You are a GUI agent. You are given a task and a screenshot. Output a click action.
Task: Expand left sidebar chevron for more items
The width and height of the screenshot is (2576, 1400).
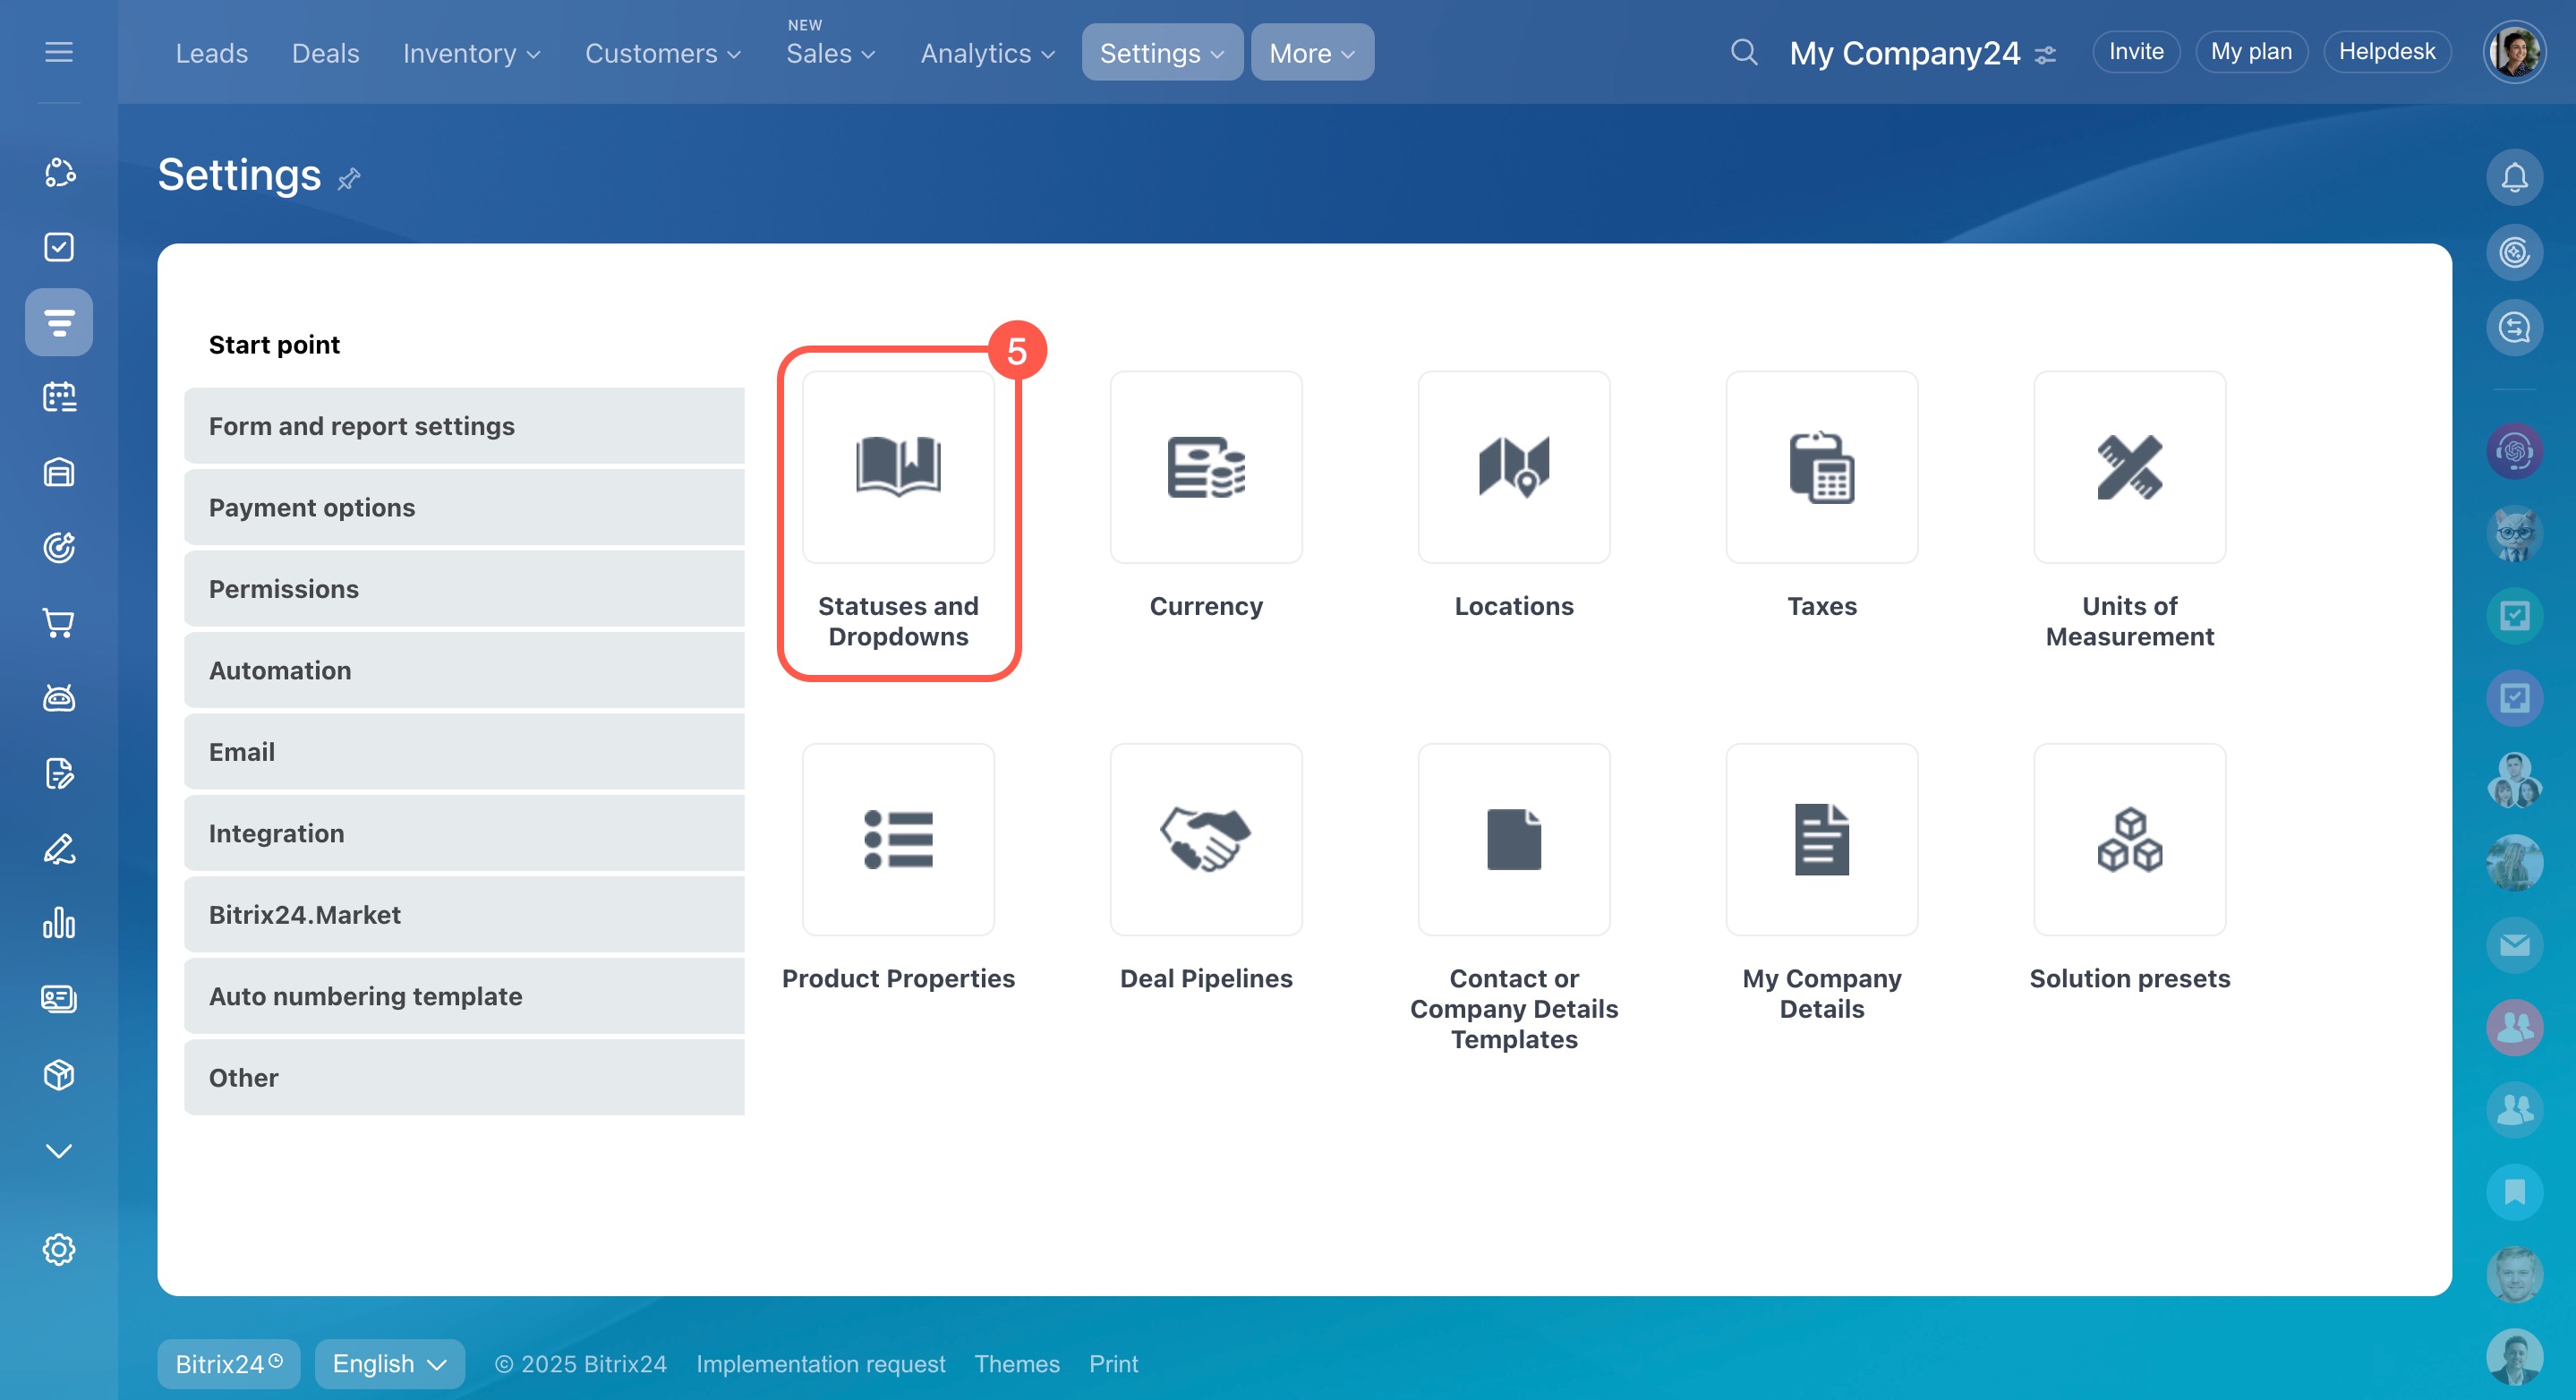[x=59, y=1151]
